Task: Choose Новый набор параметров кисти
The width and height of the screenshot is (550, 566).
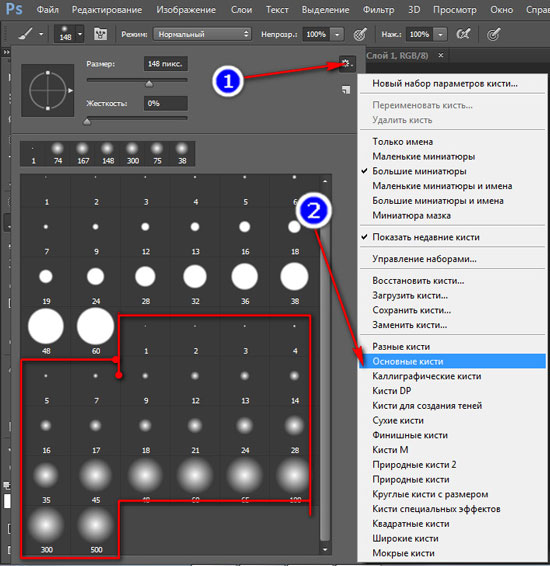Action: point(452,84)
